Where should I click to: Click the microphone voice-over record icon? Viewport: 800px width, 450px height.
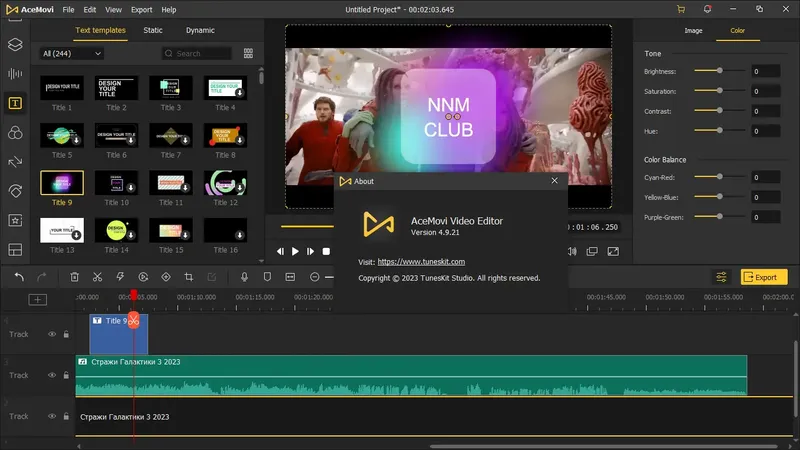[x=244, y=277]
